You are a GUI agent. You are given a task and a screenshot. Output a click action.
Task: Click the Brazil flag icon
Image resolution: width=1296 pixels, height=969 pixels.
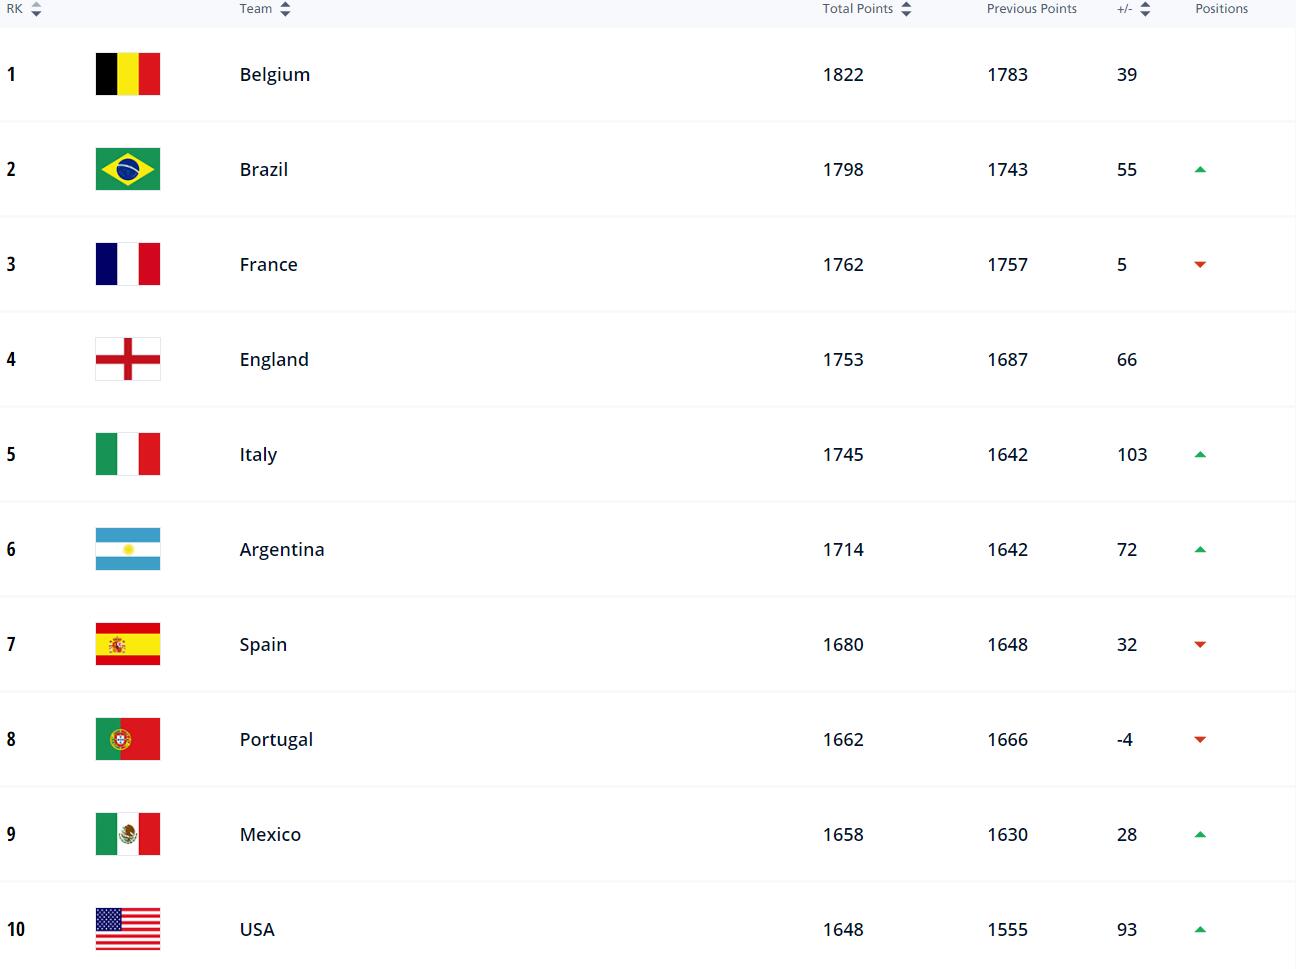tap(128, 169)
